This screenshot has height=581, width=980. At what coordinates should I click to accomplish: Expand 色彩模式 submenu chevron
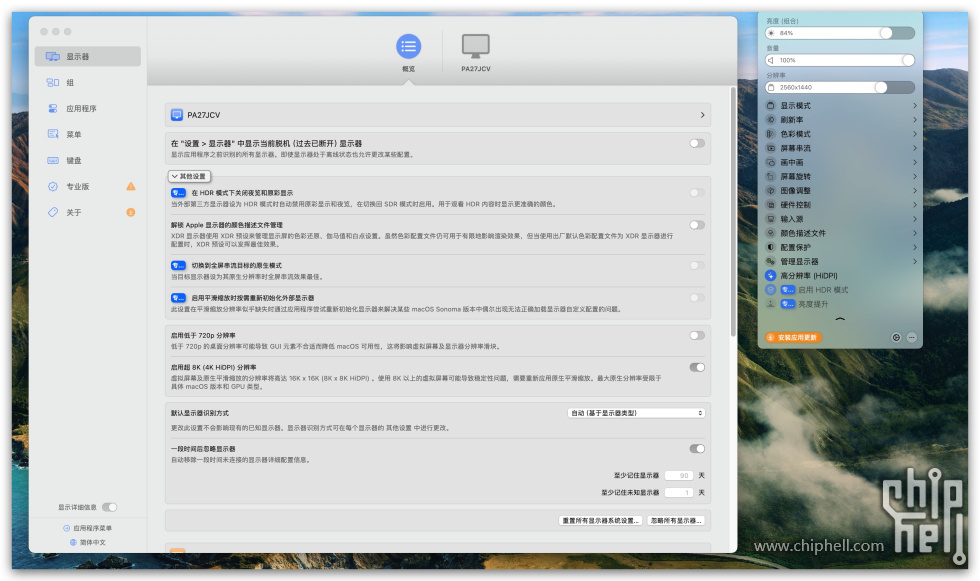pyautogui.click(x=914, y=134)
